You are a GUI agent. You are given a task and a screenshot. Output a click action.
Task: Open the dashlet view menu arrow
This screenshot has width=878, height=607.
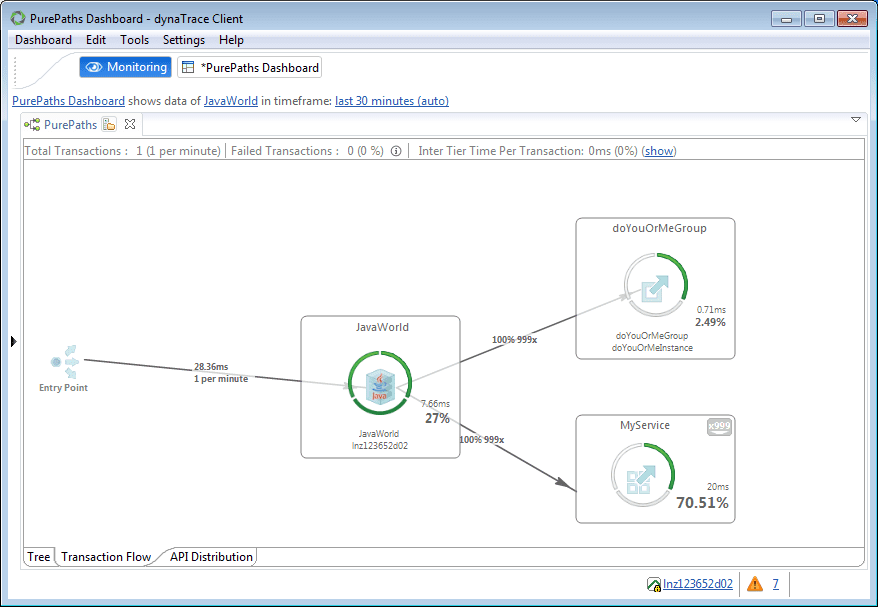click(x=856, y=119)
